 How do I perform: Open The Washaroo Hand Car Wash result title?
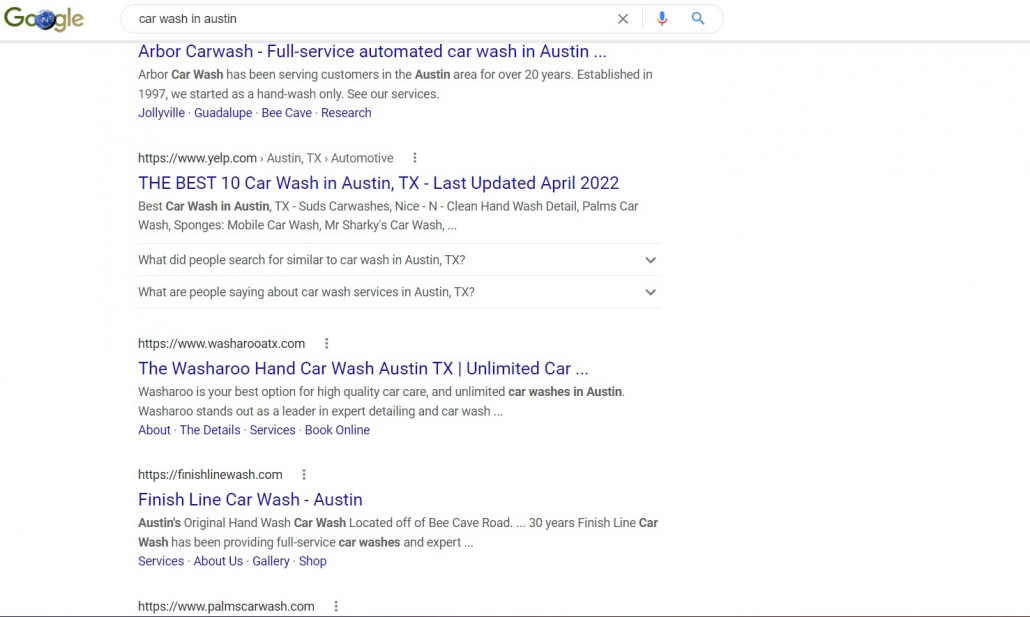[363, 368]
